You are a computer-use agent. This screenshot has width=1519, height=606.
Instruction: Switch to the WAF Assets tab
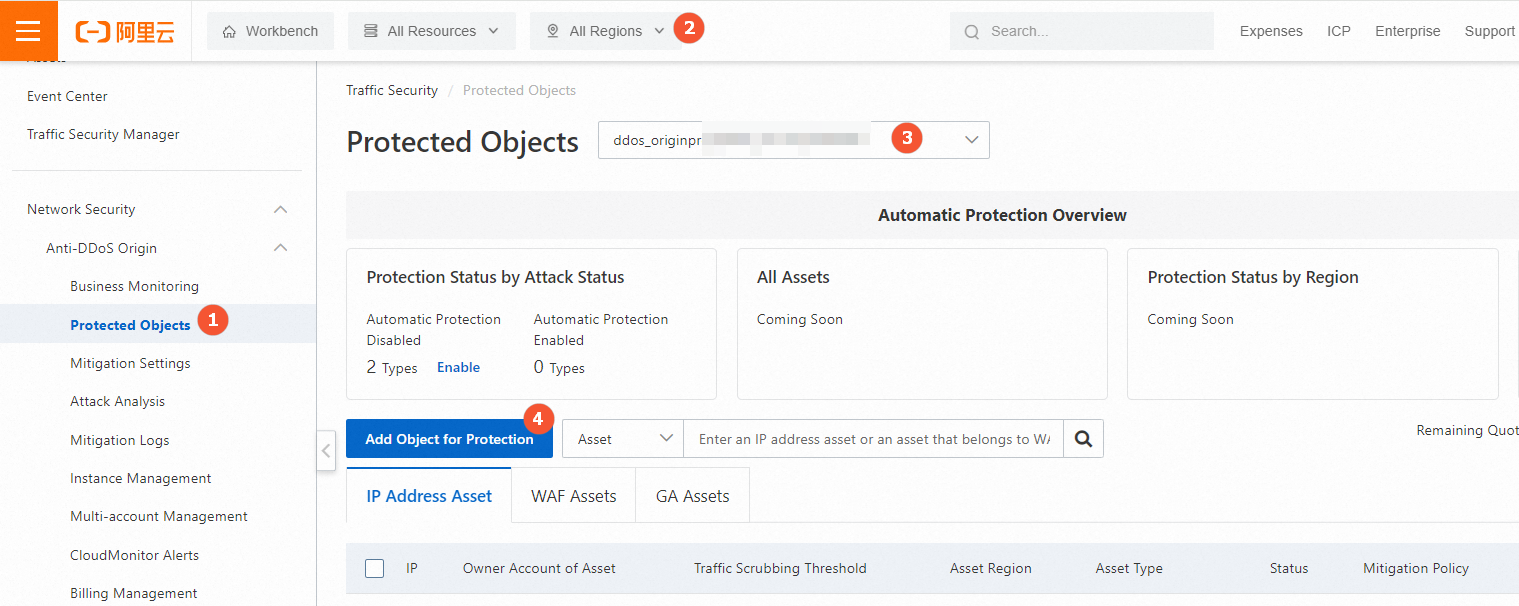coord(573,496)
